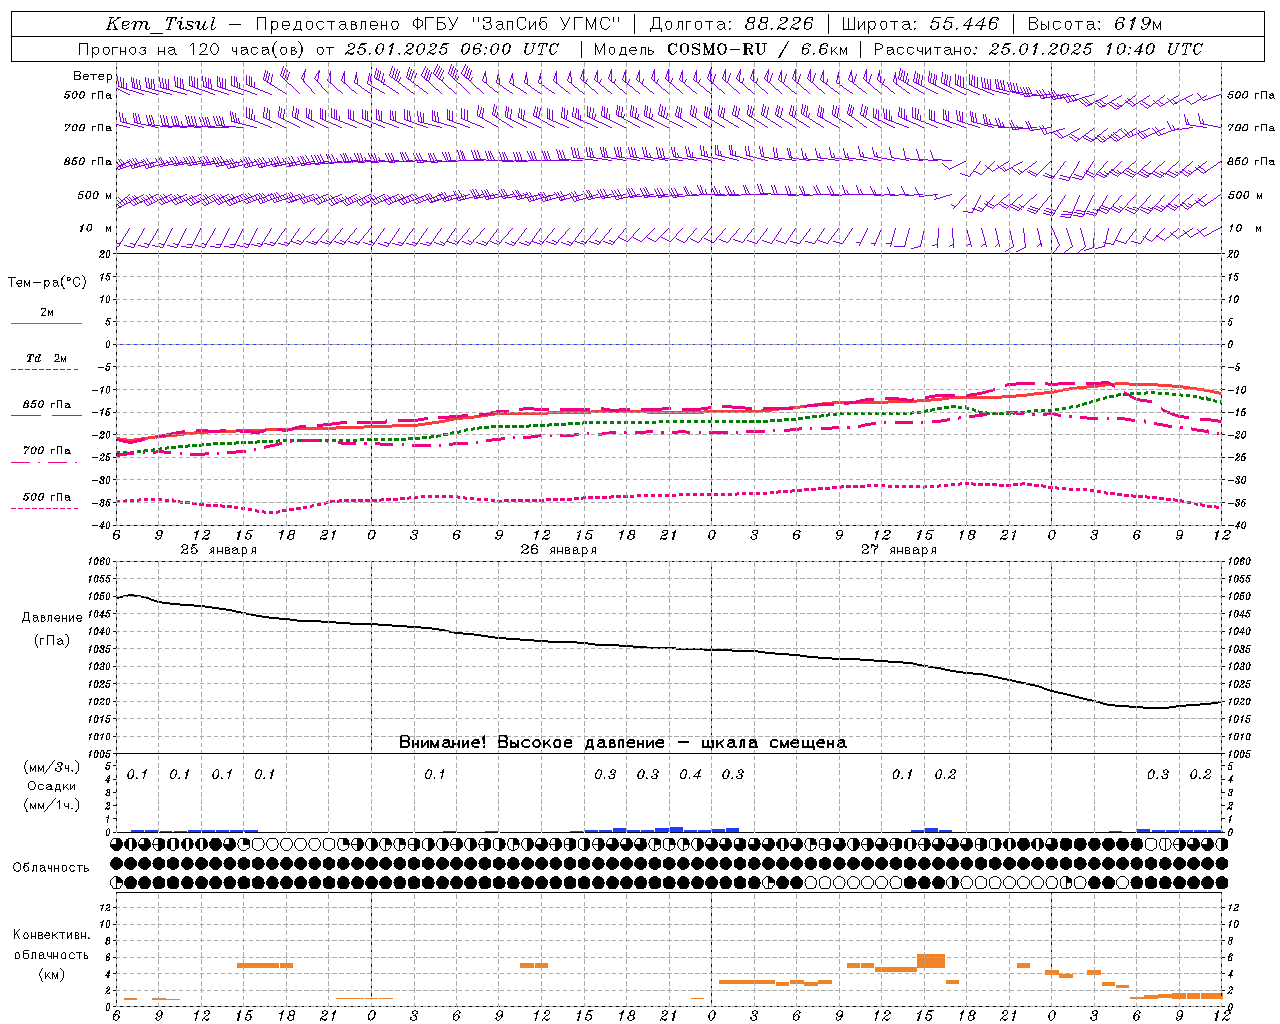
Task: Click the "0.4" three-hour precipitation value
Action: coord(690,774)
